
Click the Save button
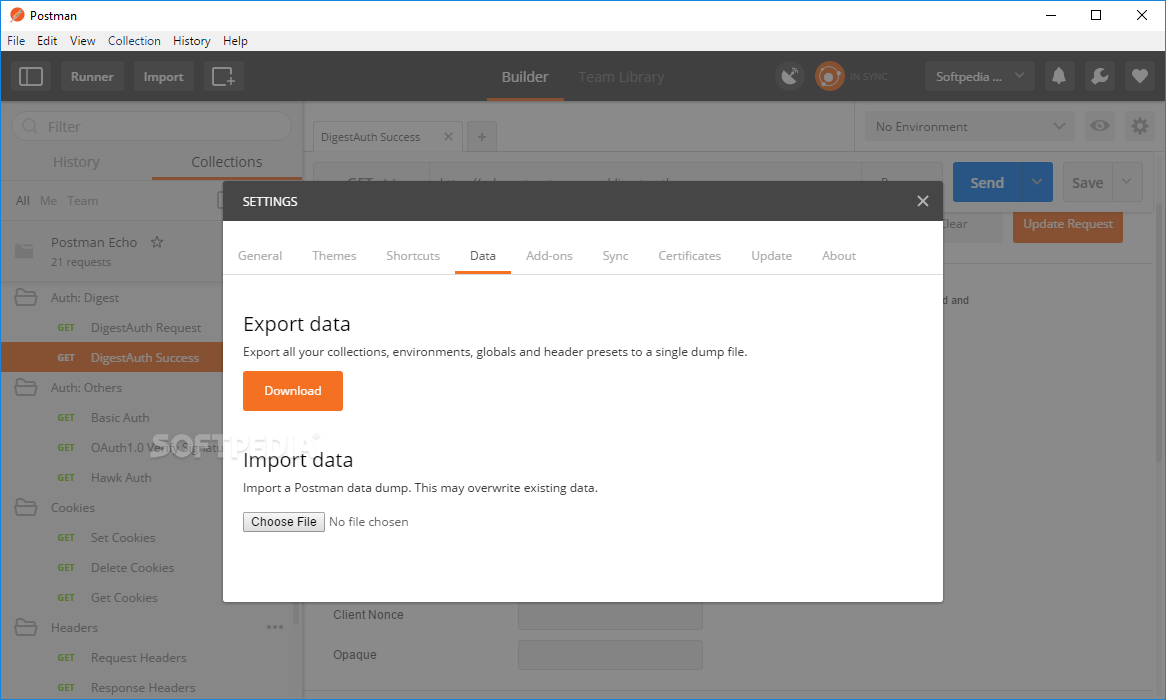[x=1087, y=182]
